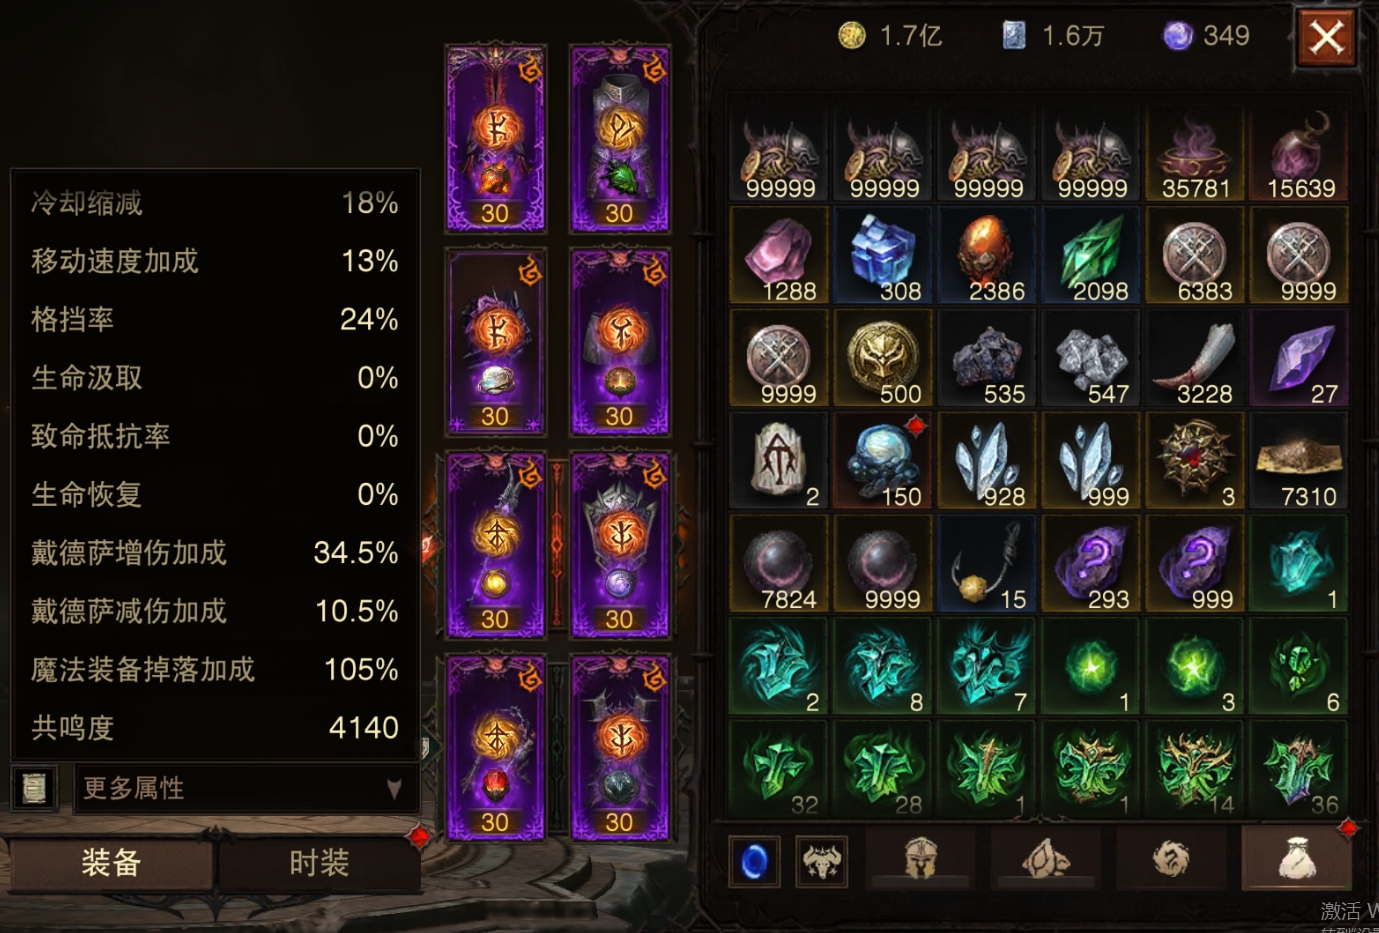Viewport: 1379px width, 933px height.
Task: Select the helmet inventory filter tab
Action: [920, 859]
